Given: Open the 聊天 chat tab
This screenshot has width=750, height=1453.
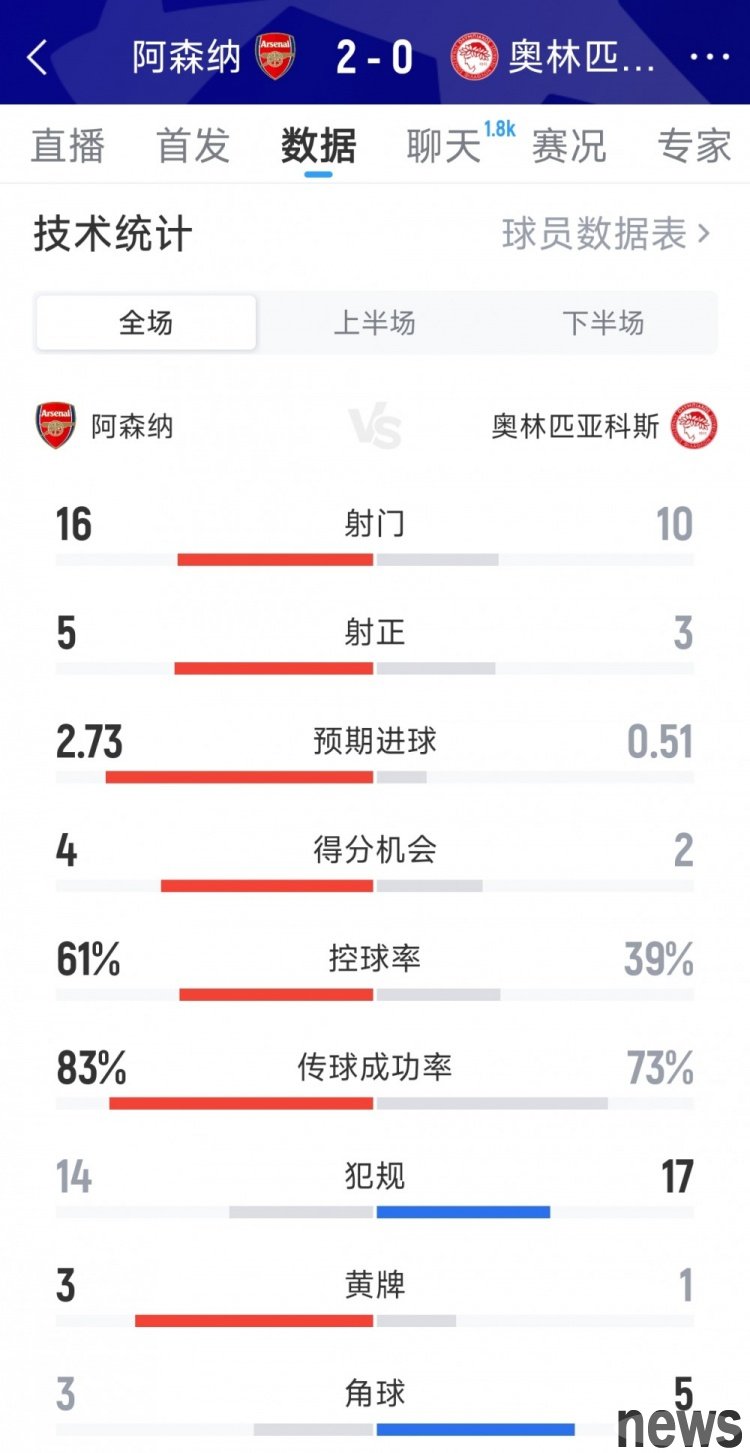Looking at the screenshot, I should click(x=444, y=146).
